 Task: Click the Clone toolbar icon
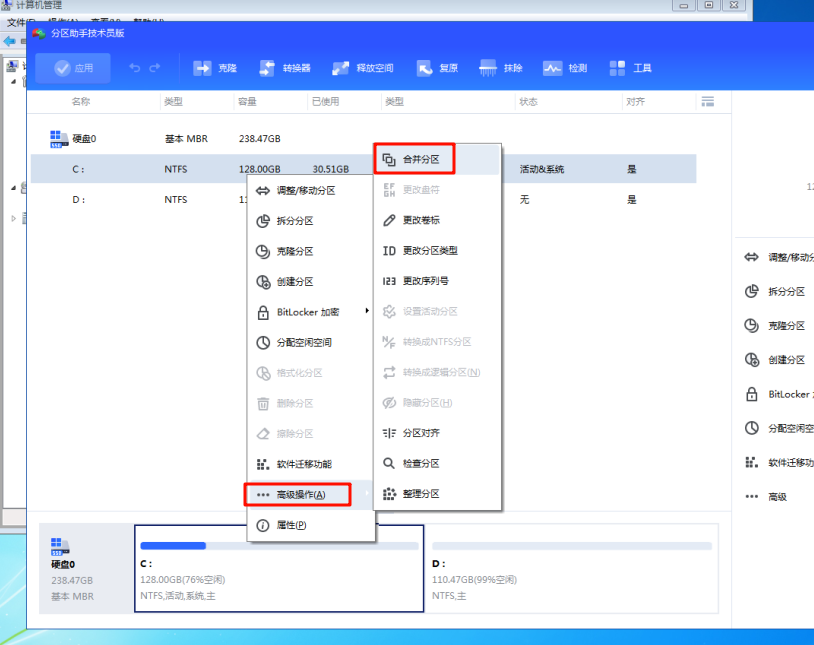[215, 68]
